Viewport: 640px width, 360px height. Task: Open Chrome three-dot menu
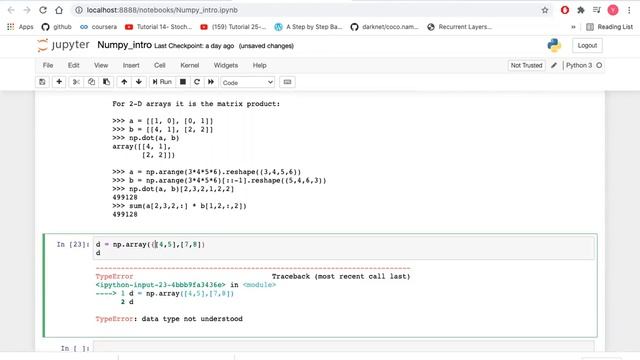(629, 10)
